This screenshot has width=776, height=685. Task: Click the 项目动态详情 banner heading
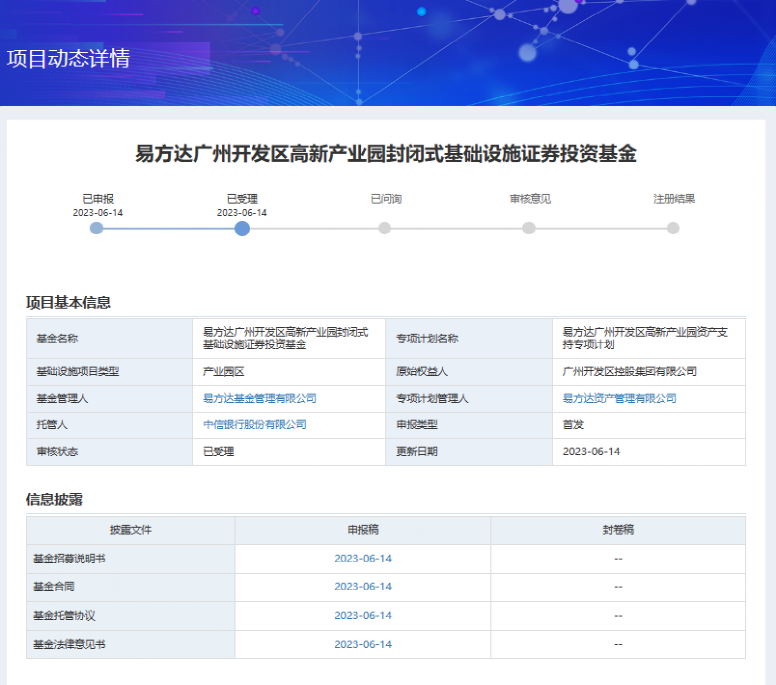click(68, 58)
